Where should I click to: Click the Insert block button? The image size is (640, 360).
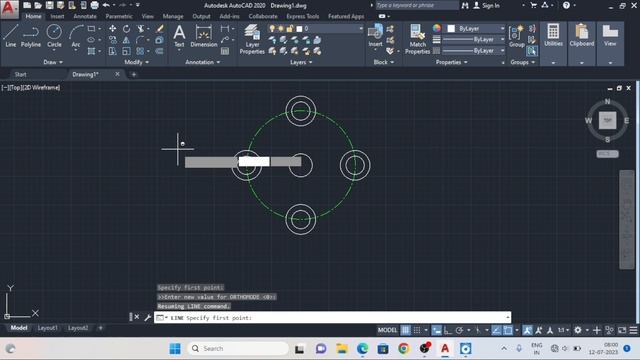375,36
